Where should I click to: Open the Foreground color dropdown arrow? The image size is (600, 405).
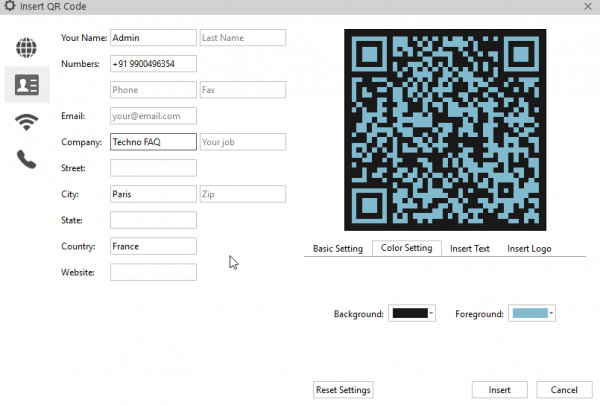coord(551,313)
